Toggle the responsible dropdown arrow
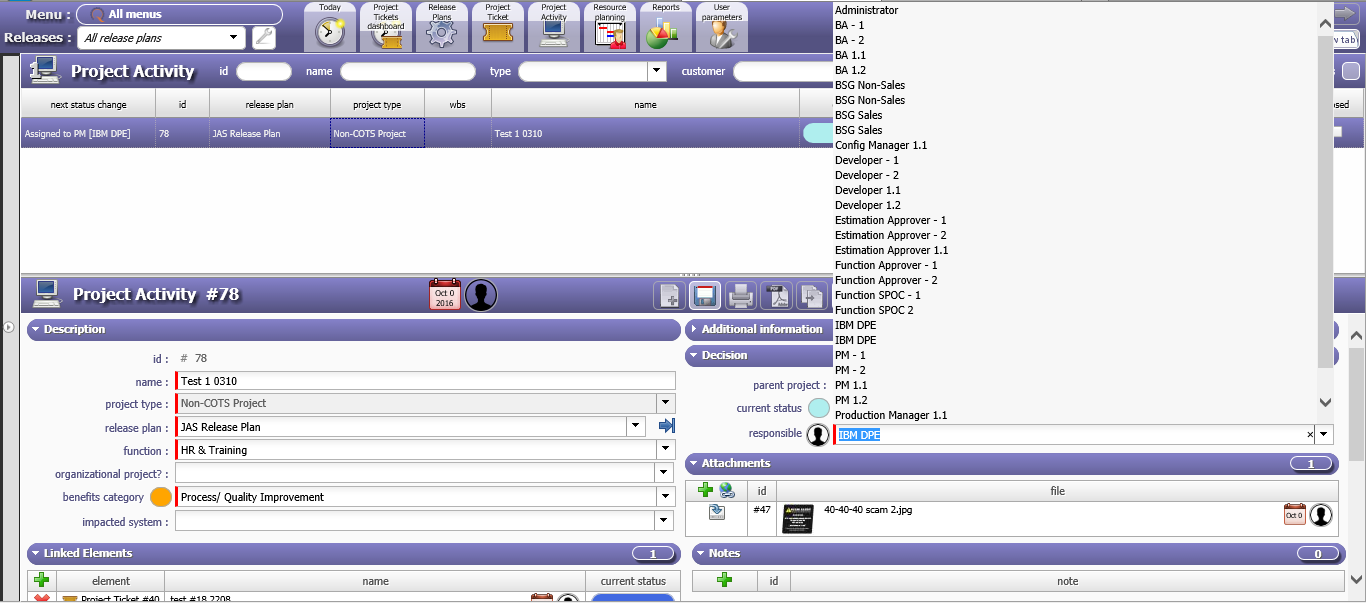1366x603 pixels. (x=1324, y=435)
